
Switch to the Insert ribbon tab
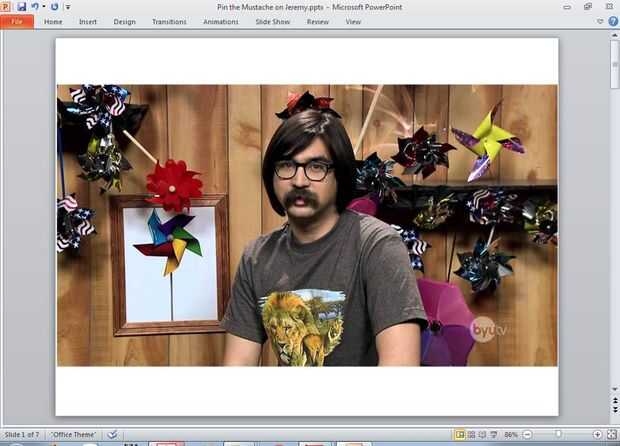coord(88,22)
